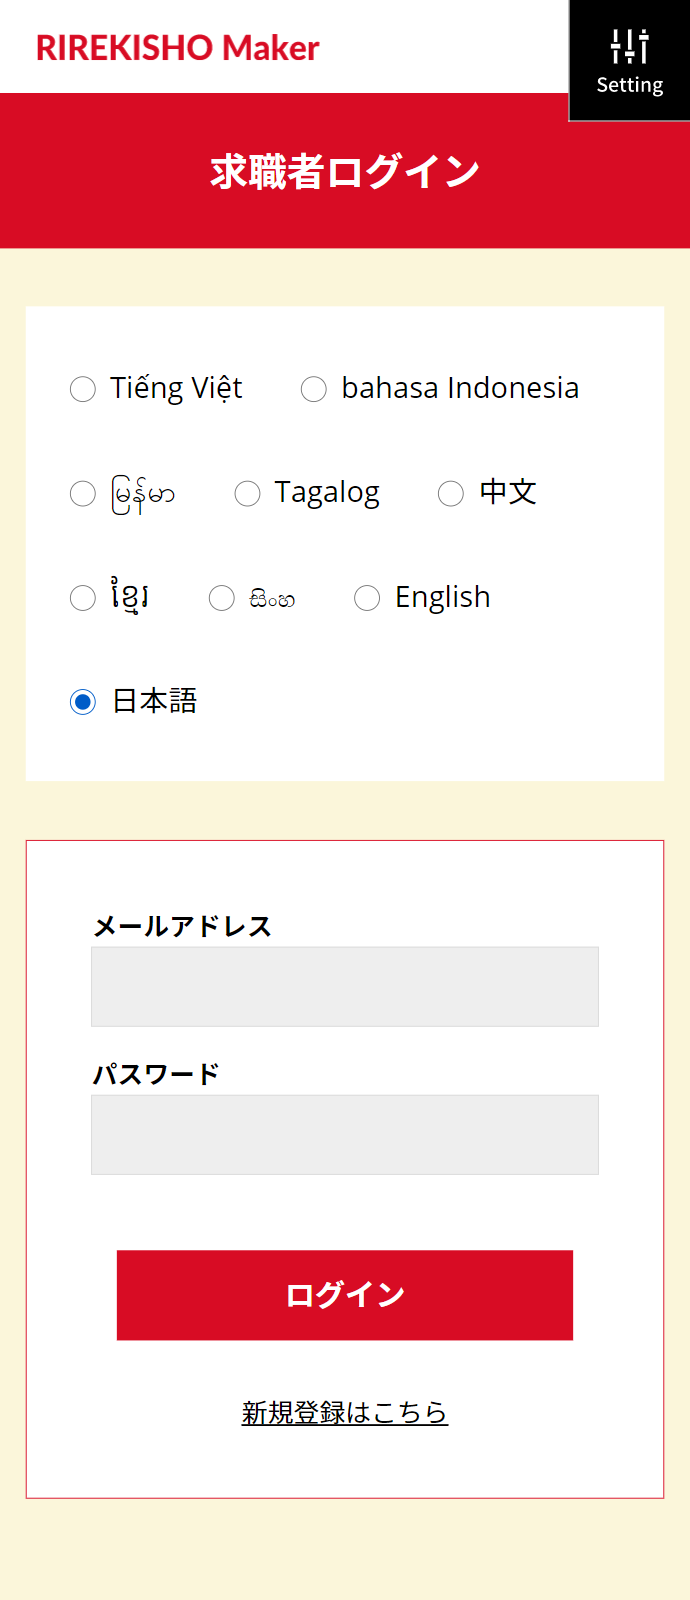Click the bahasa Indonesia label text

coord(460,388)
